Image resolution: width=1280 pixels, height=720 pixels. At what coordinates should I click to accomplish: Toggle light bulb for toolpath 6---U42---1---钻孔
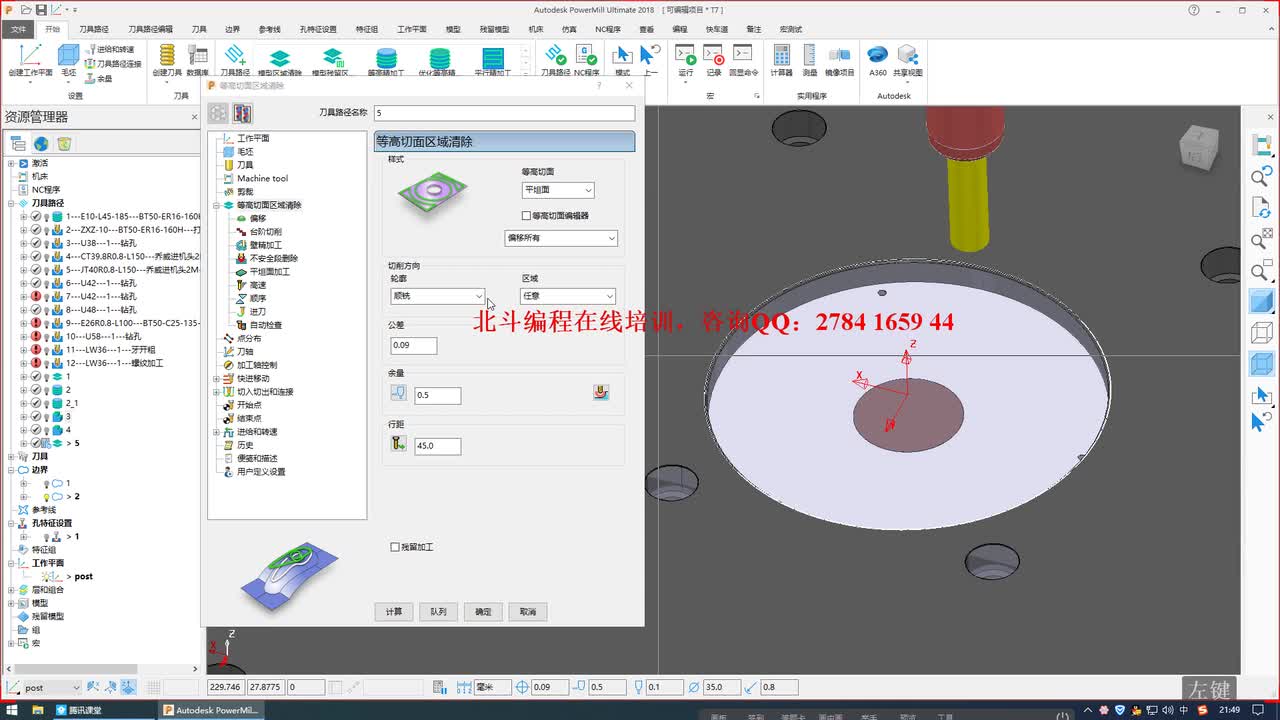point(46,283)
